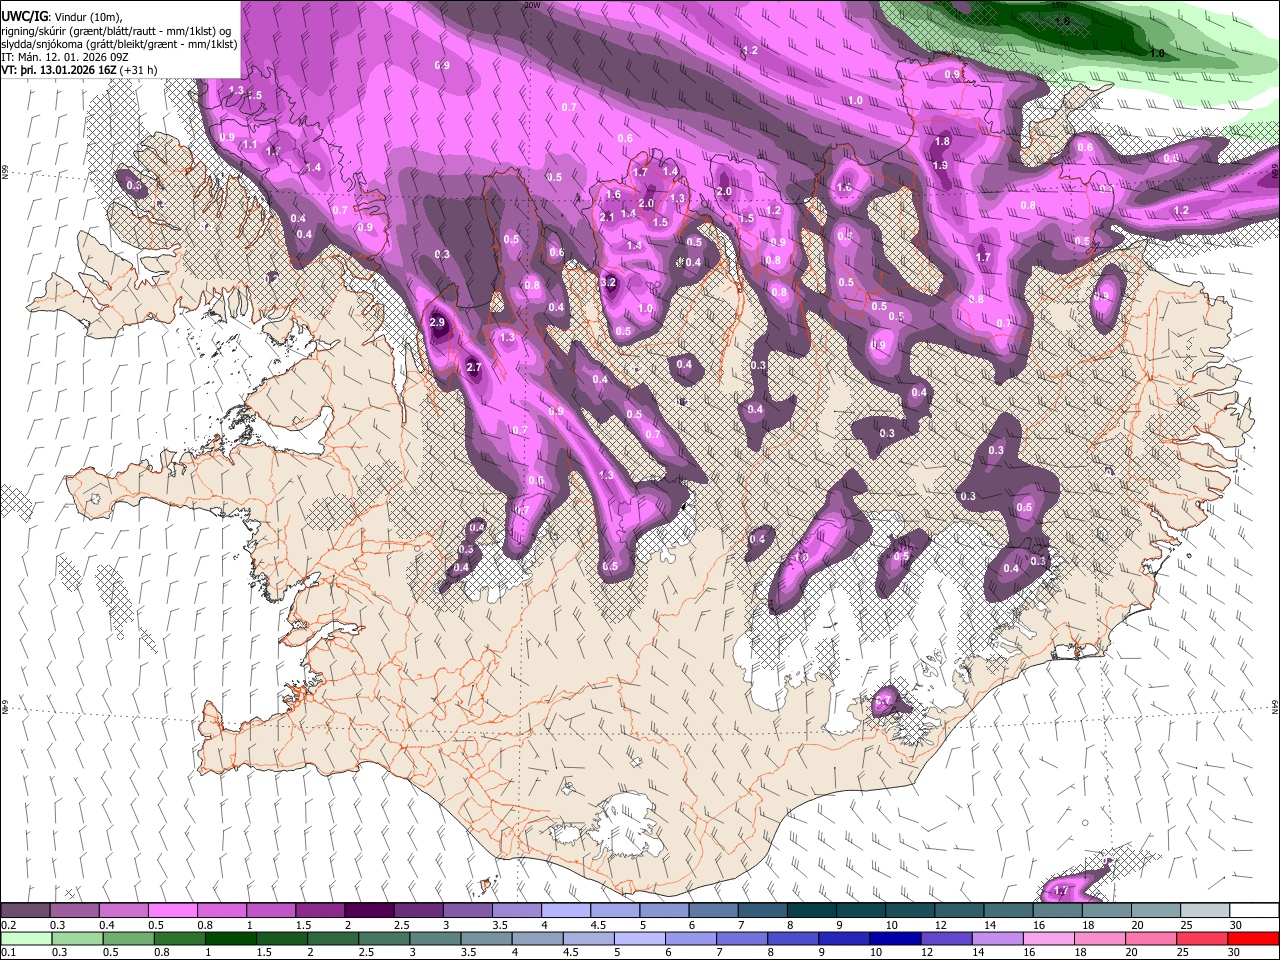The height and width of the screenshot is (960, 1280).
Task: Click the 3.2 precipitation value on the map
Action: pyautogui.click(x=608, y=283)
